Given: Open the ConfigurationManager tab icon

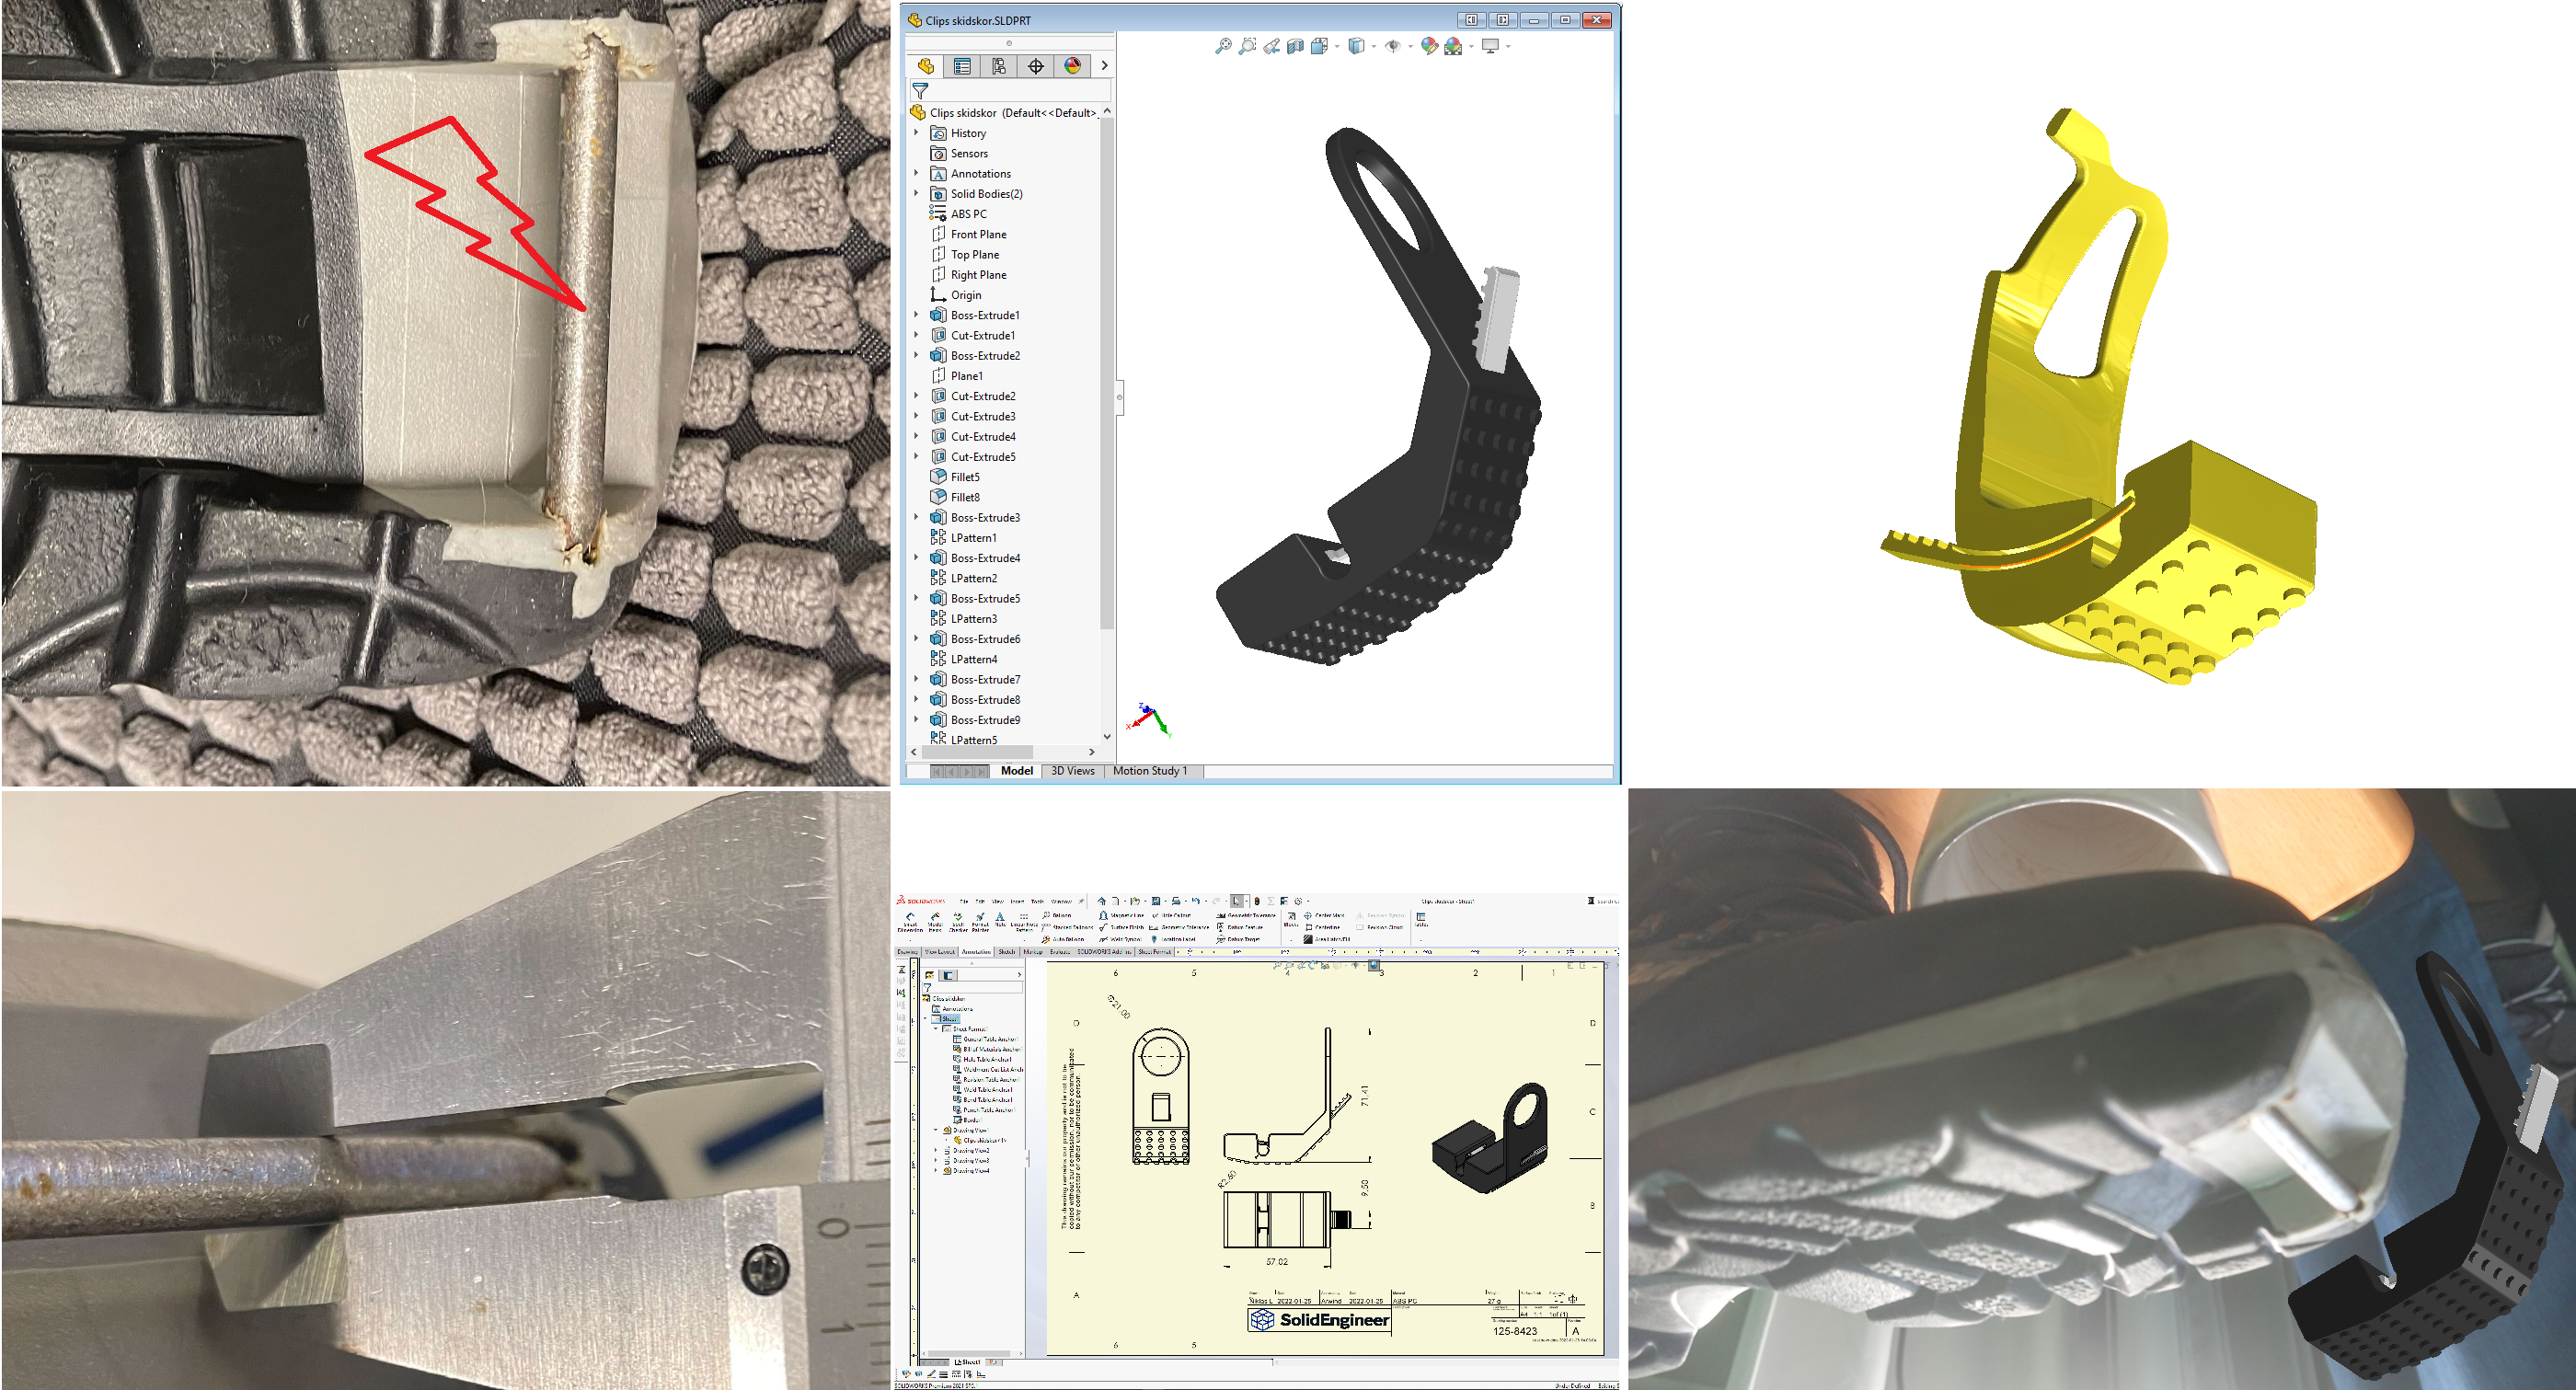Looking at the screenshot, I should point(999,66).
